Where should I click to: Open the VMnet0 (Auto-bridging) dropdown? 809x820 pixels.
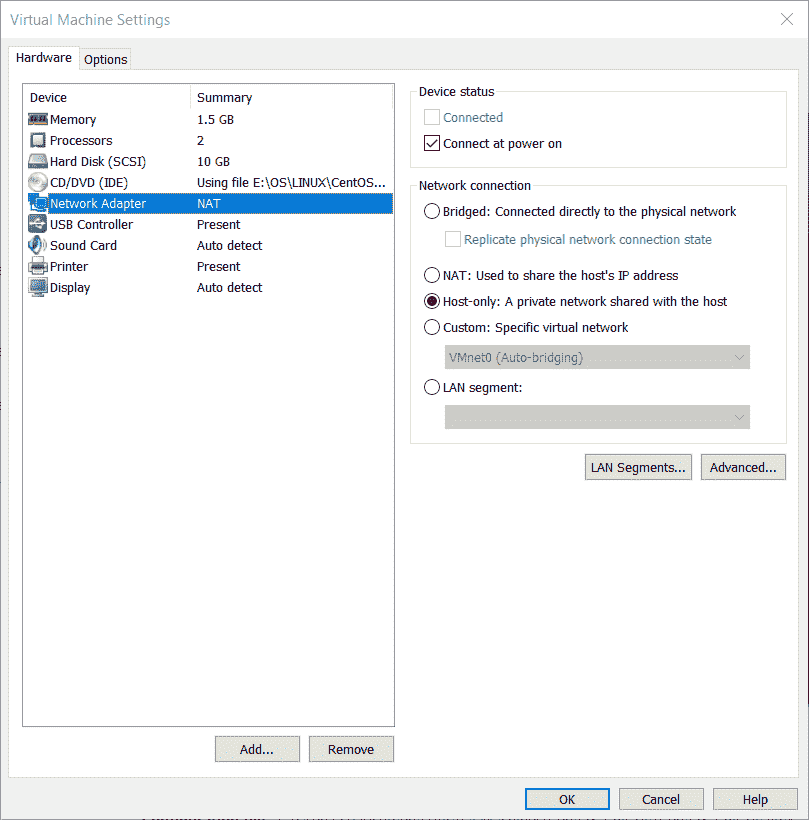(x=597, y=357)
